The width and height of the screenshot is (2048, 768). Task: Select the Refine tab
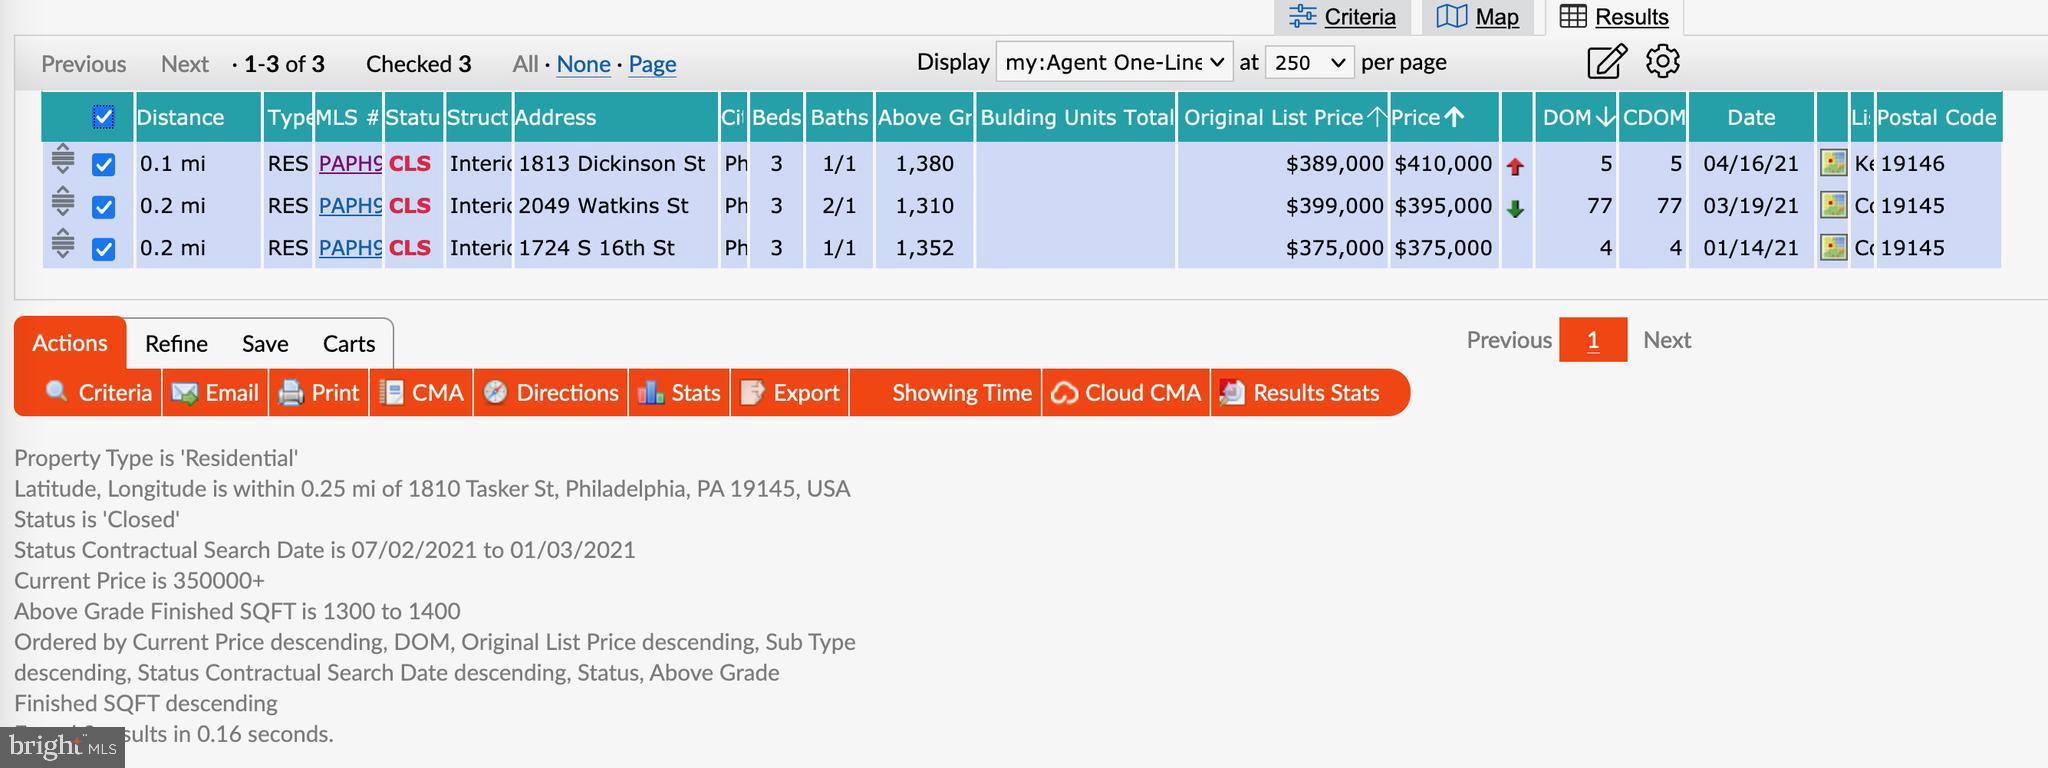[176, 344]
